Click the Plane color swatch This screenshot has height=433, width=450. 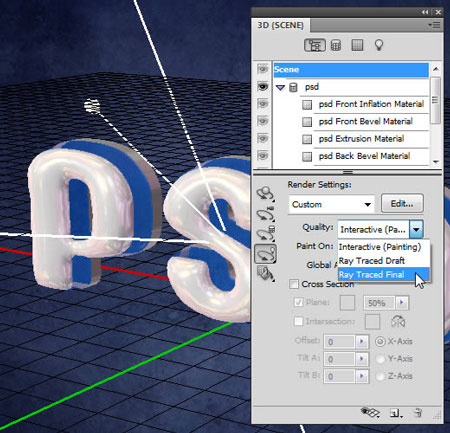point(347,303)
